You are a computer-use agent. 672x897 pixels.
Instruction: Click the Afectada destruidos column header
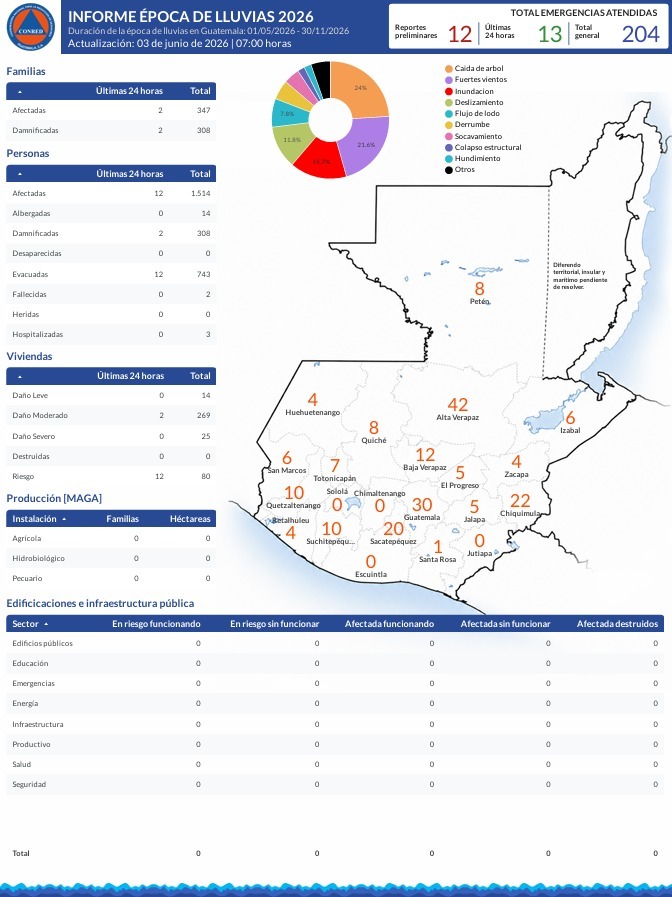coord(618,624)
